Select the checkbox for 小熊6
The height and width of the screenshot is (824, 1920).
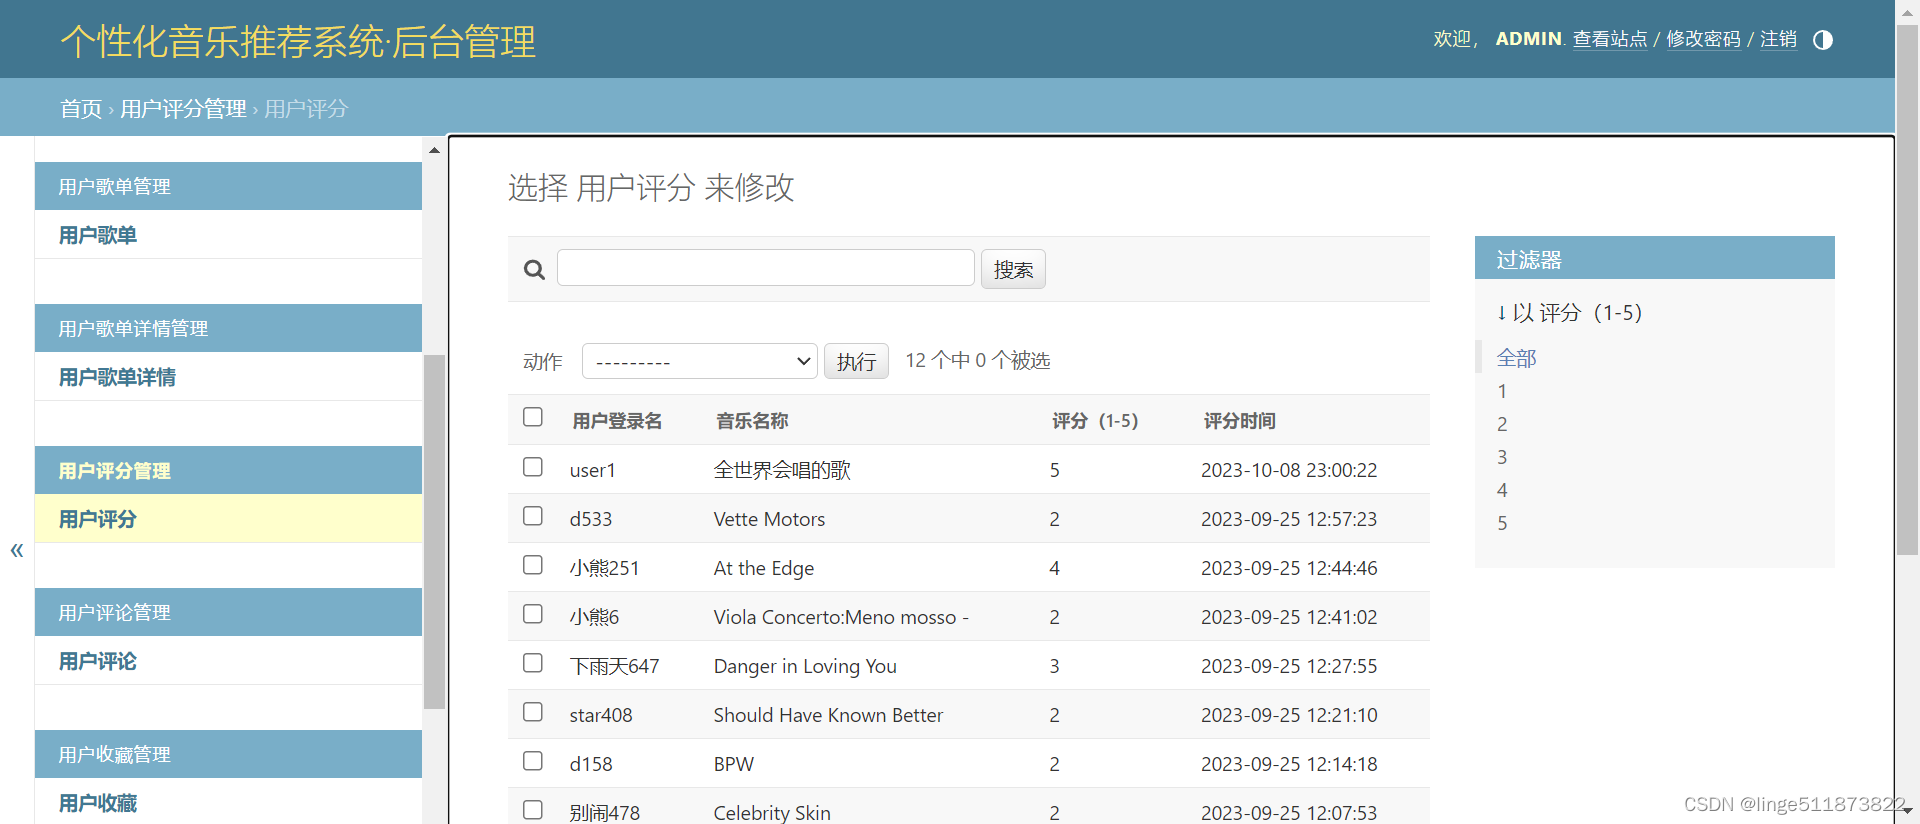pyautogui.click(x=533, y=614)
